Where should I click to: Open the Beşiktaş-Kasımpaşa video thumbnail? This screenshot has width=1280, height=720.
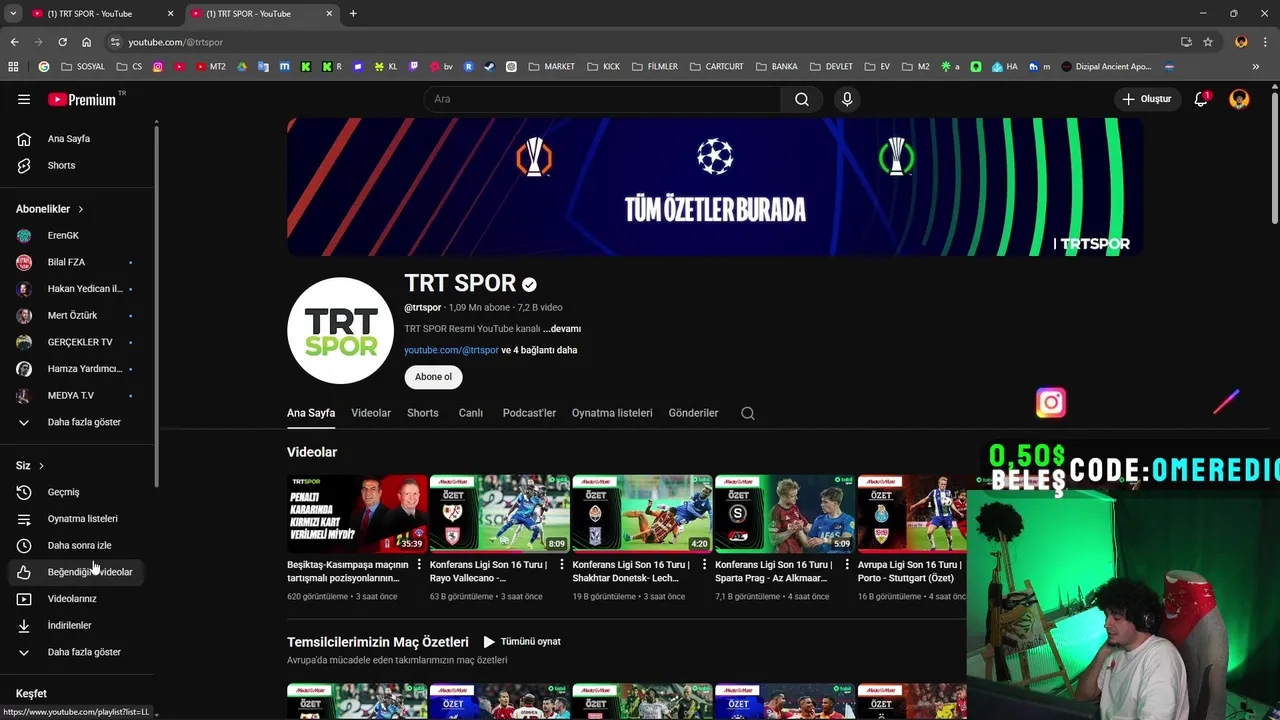357,514
